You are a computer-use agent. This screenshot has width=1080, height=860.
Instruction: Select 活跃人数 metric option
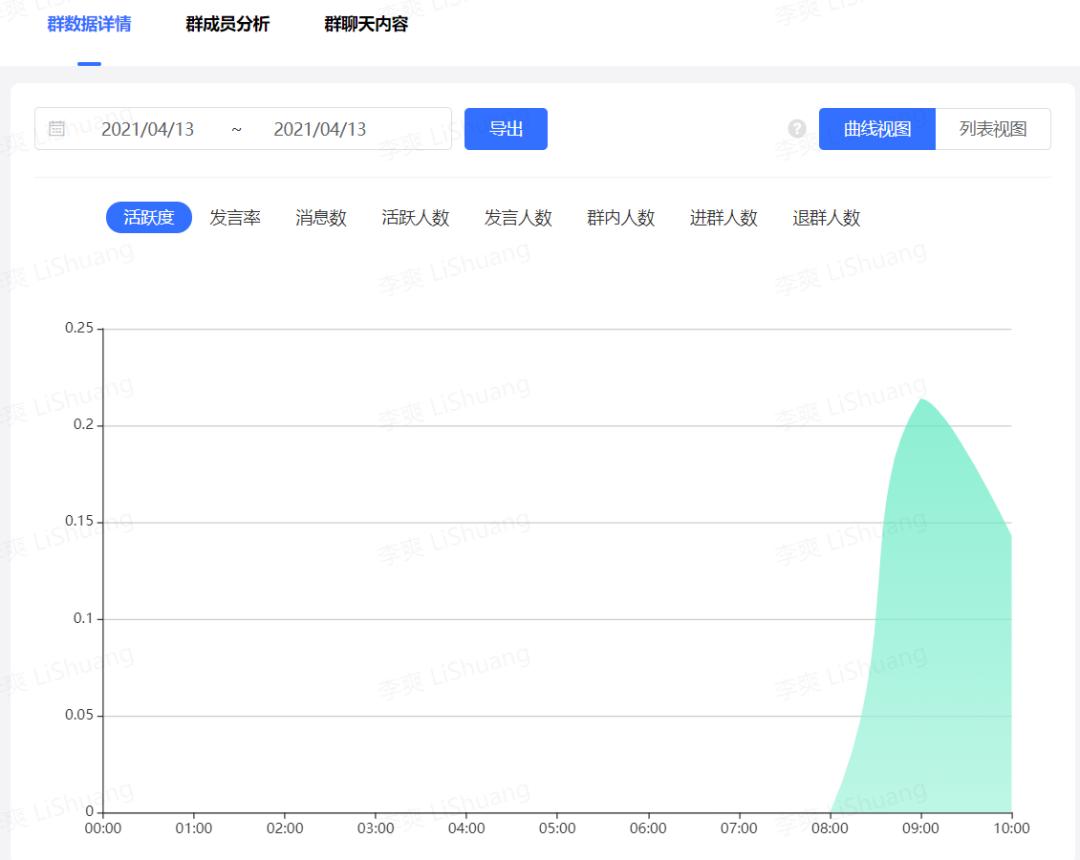[416, 218]
